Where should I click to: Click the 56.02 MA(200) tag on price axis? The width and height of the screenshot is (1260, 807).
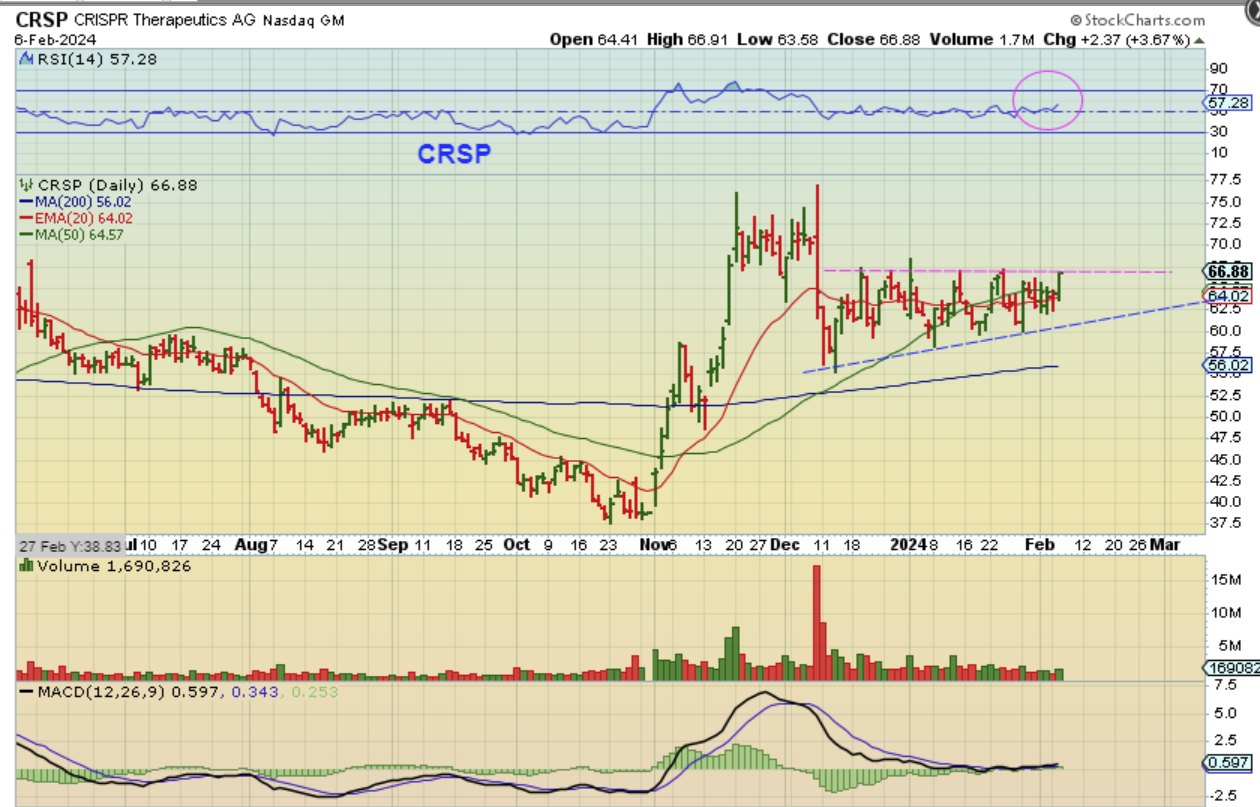[1227, 366]
